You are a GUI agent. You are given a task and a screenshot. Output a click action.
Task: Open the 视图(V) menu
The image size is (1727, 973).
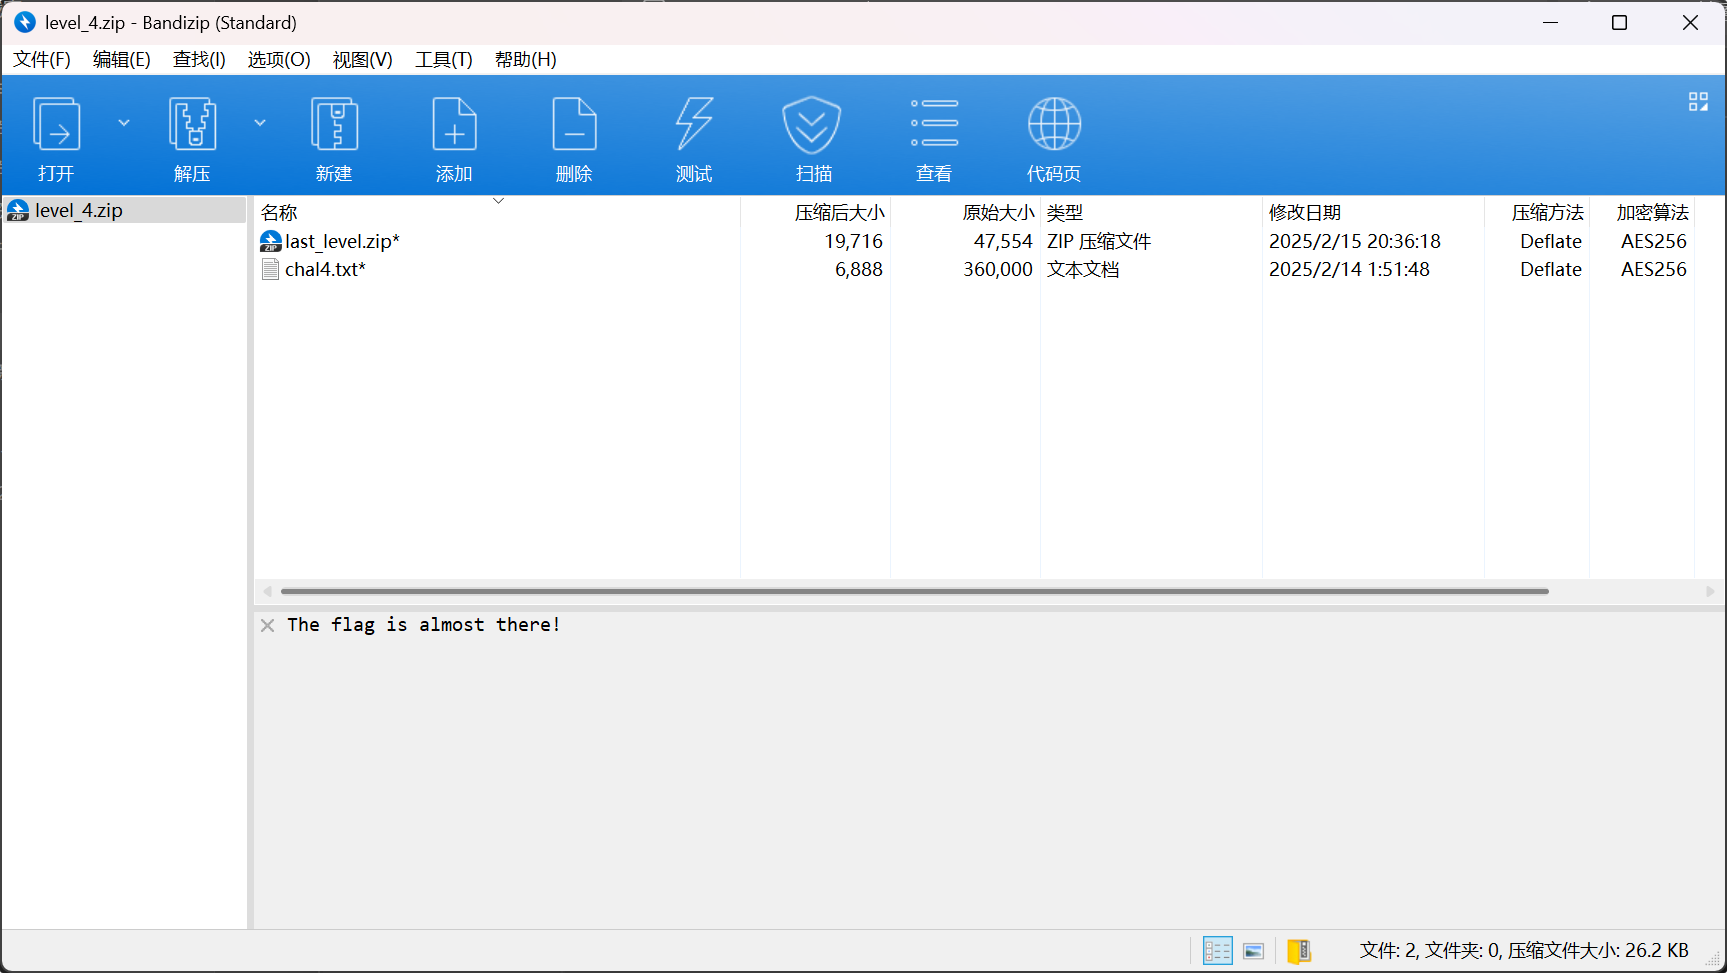[362, 59]
